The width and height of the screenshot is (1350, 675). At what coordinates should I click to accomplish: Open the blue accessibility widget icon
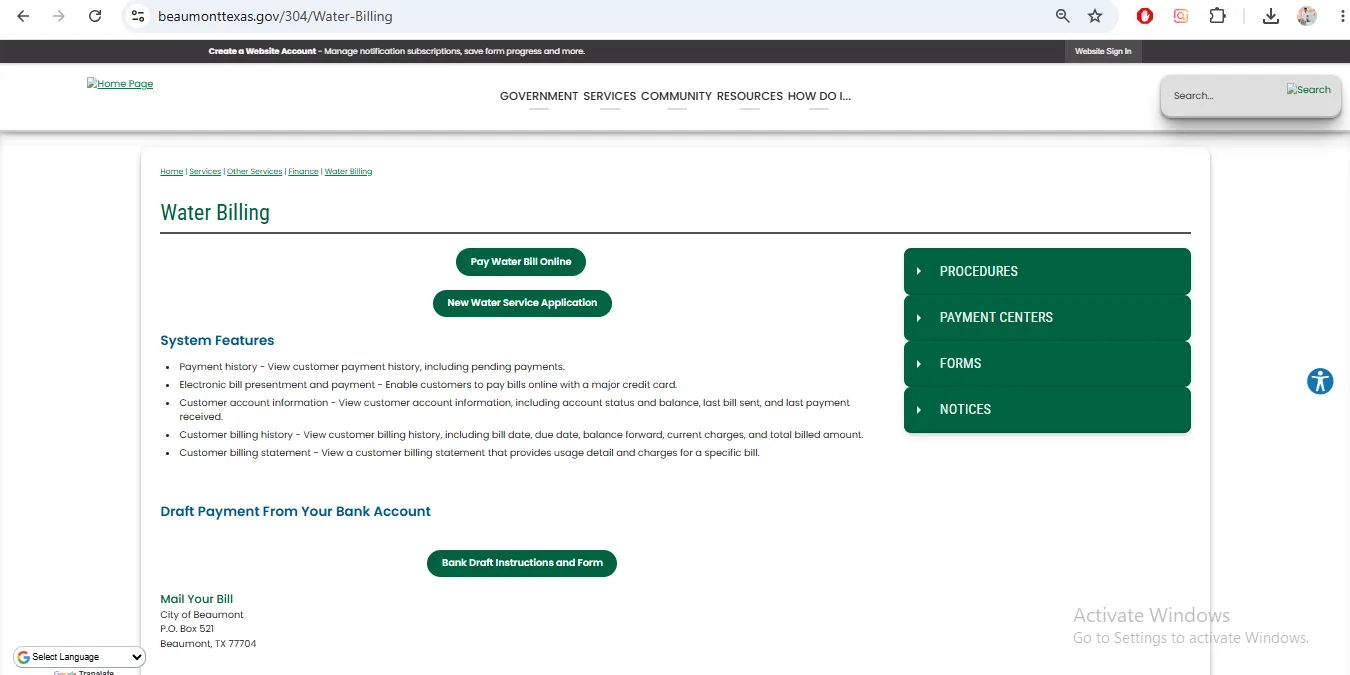click(x=1320, y=381)
